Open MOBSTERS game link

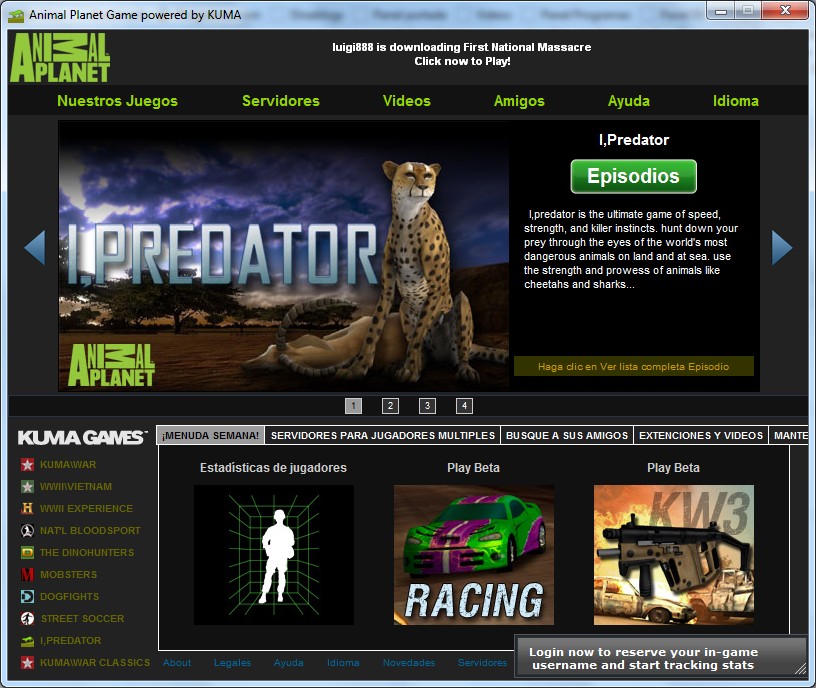tap(69, 575)
